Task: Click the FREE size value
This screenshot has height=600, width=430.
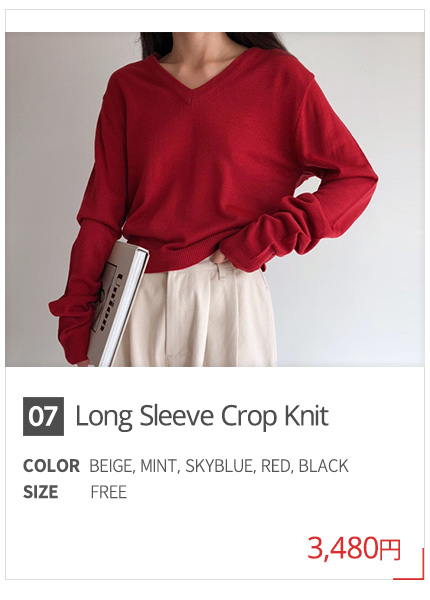Action: click(109, 492)
